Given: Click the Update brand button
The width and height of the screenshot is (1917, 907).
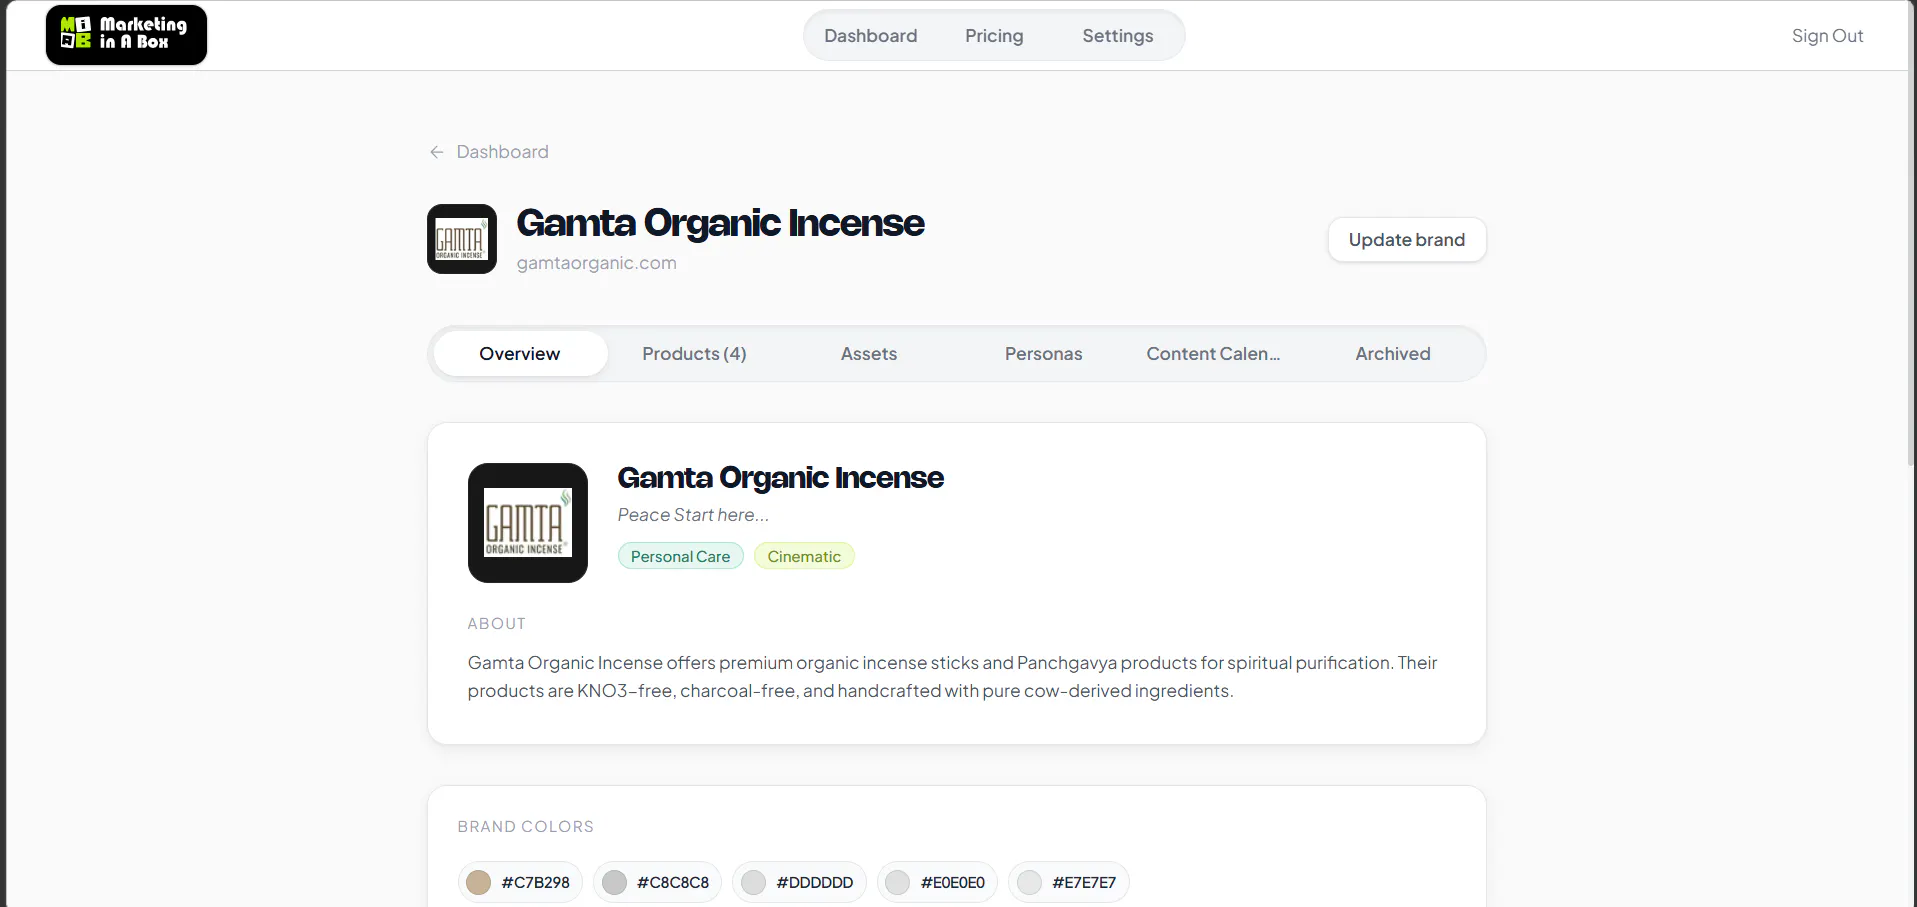Looking at the screenshot, I should click(1407, 240).
